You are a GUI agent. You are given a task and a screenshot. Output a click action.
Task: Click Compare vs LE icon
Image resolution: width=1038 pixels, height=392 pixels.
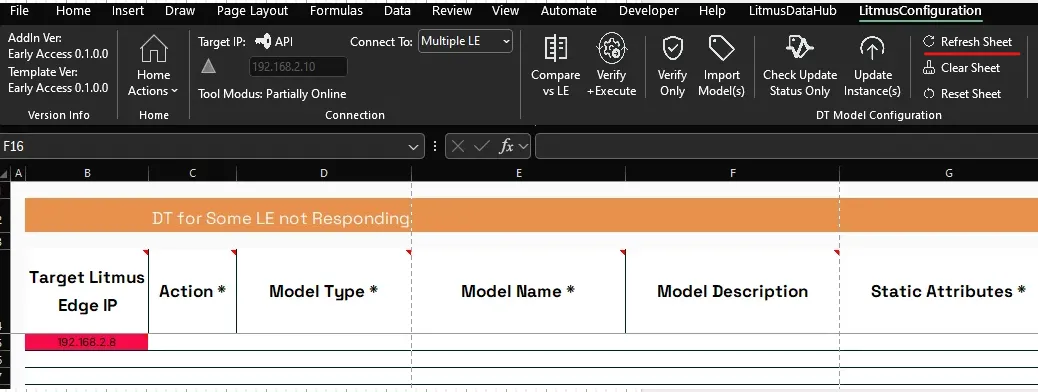(555, 48)
